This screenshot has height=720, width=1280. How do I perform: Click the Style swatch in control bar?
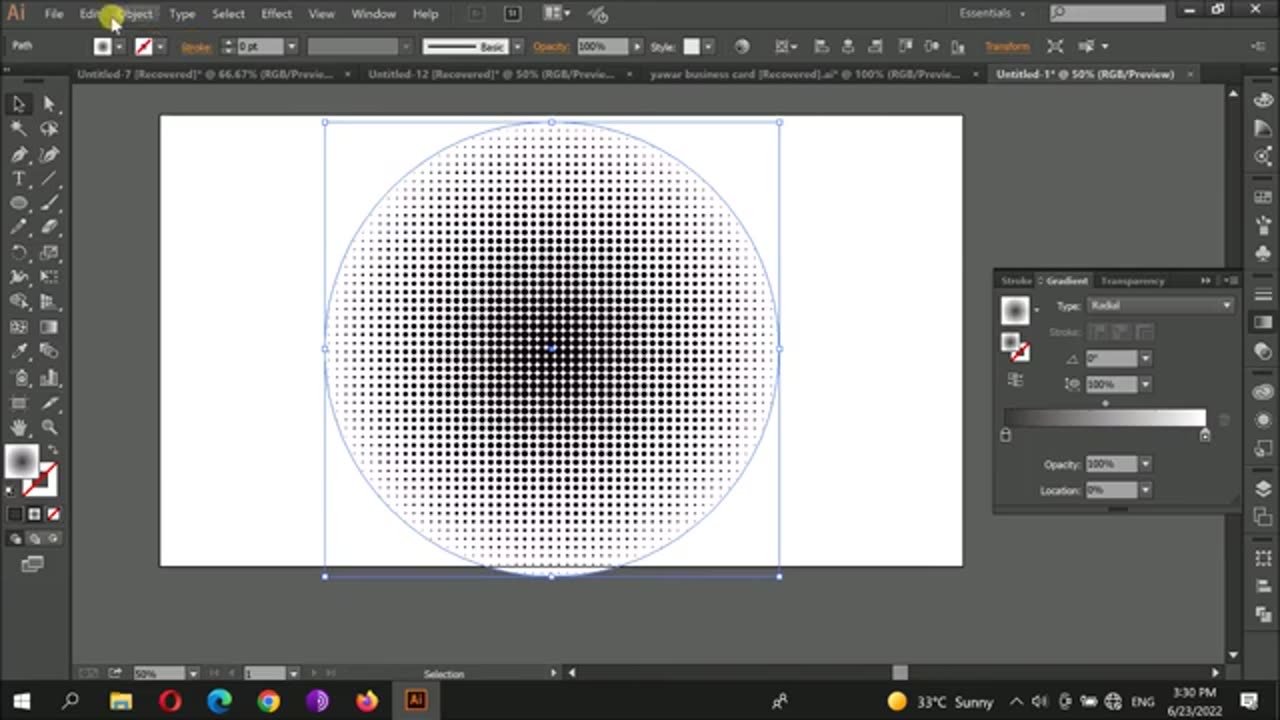point(691,46)
